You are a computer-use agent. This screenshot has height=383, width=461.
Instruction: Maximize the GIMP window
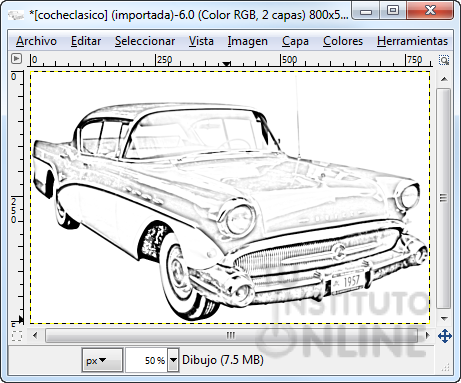point(392,10)
